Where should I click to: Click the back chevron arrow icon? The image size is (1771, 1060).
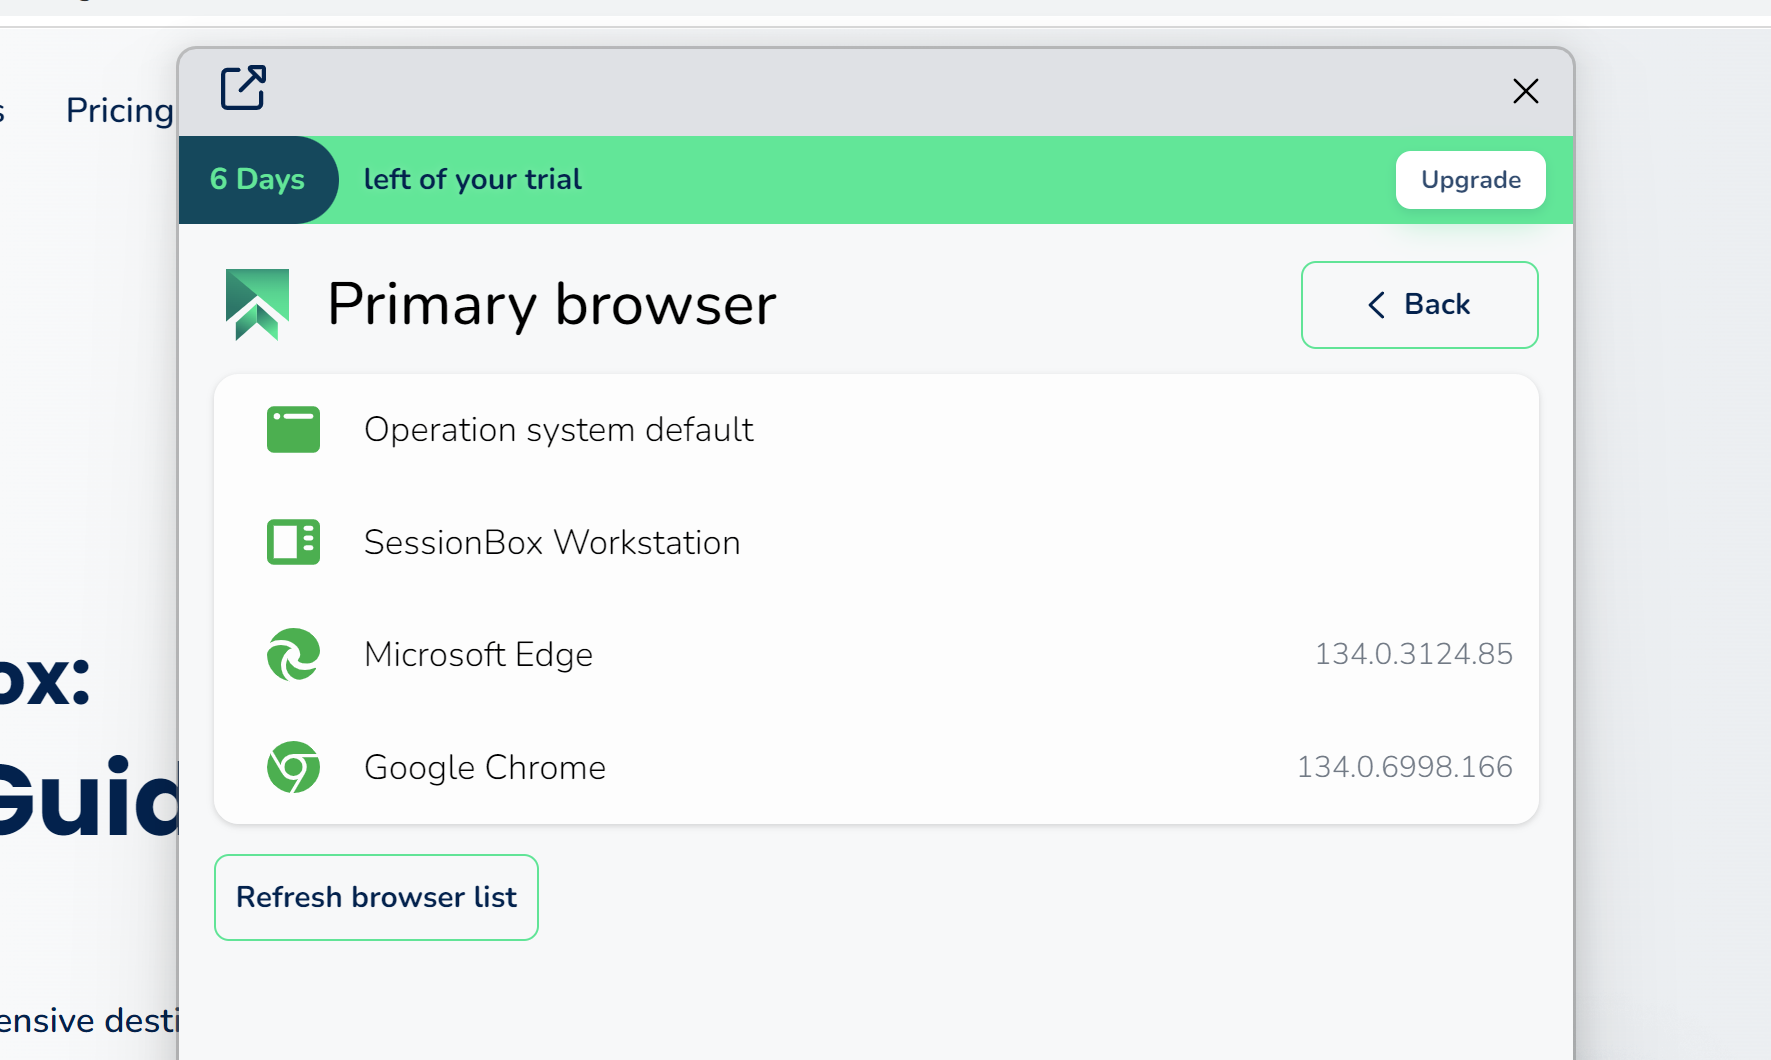pyautogui.click(x=1377, y=305)
